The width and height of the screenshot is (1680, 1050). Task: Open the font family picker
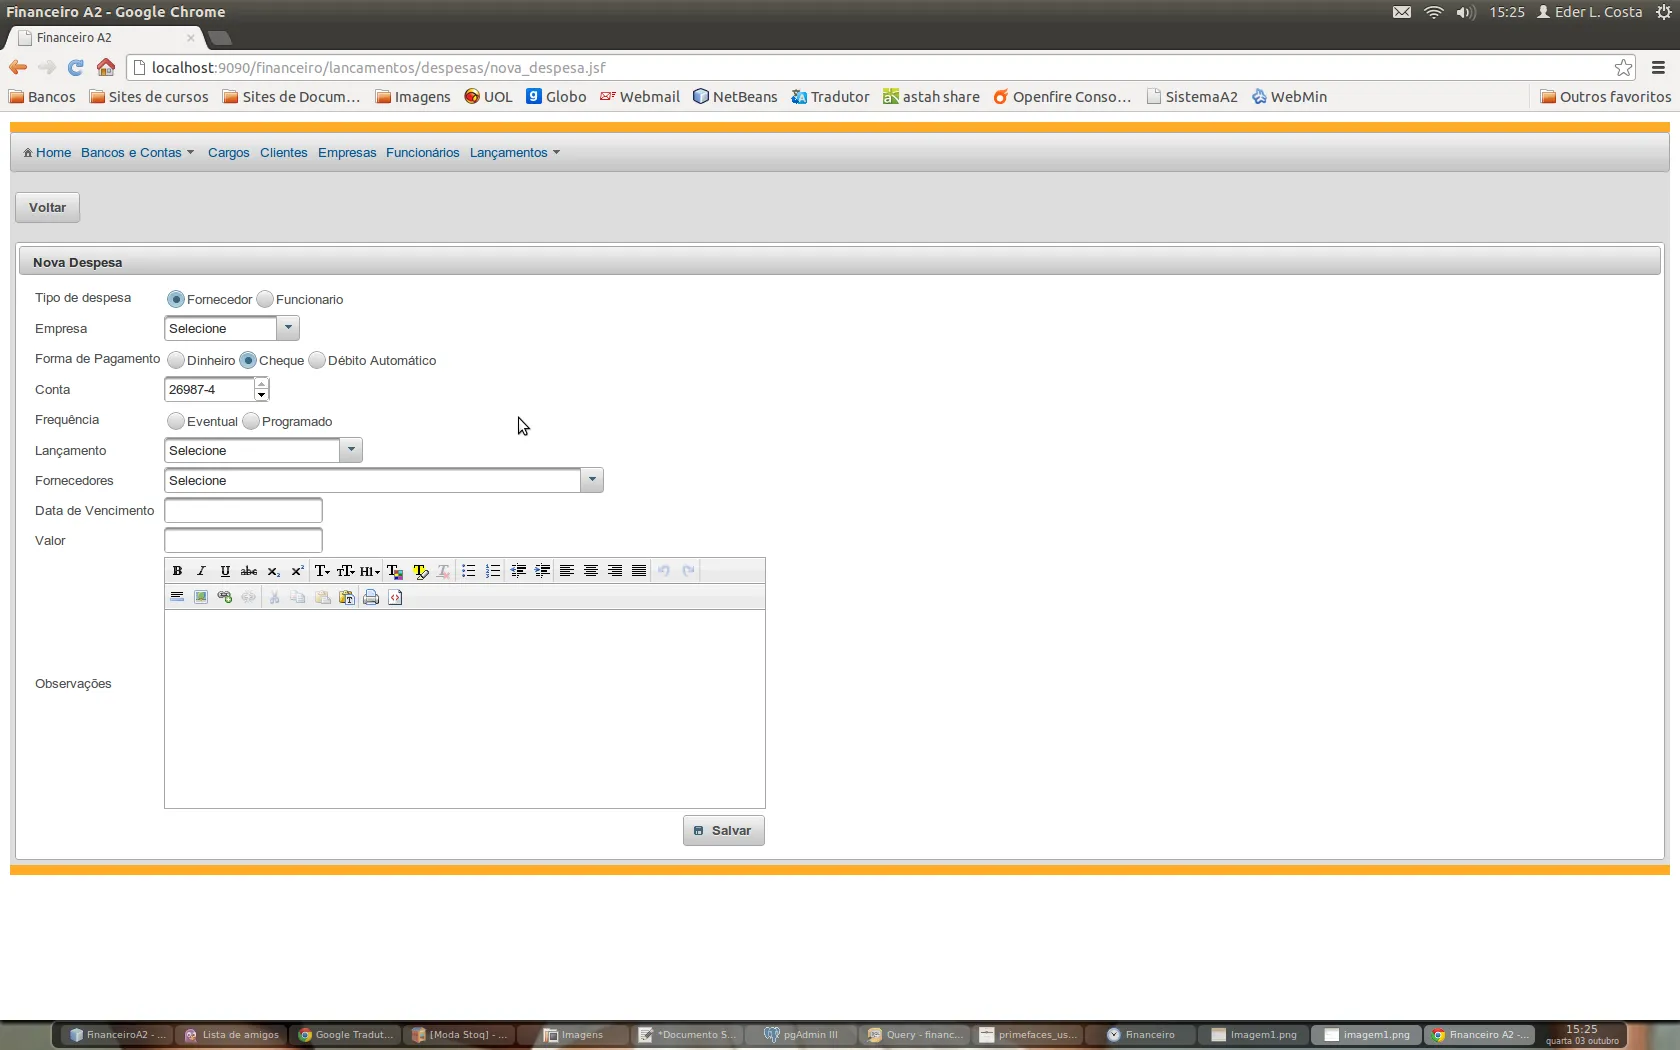pos(322,571)
